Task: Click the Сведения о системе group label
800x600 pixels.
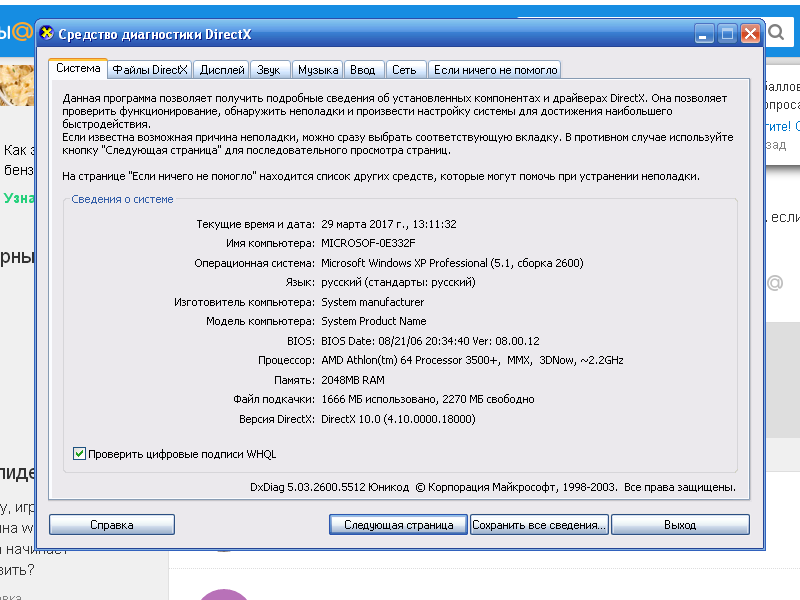Action: pos(122,199)
